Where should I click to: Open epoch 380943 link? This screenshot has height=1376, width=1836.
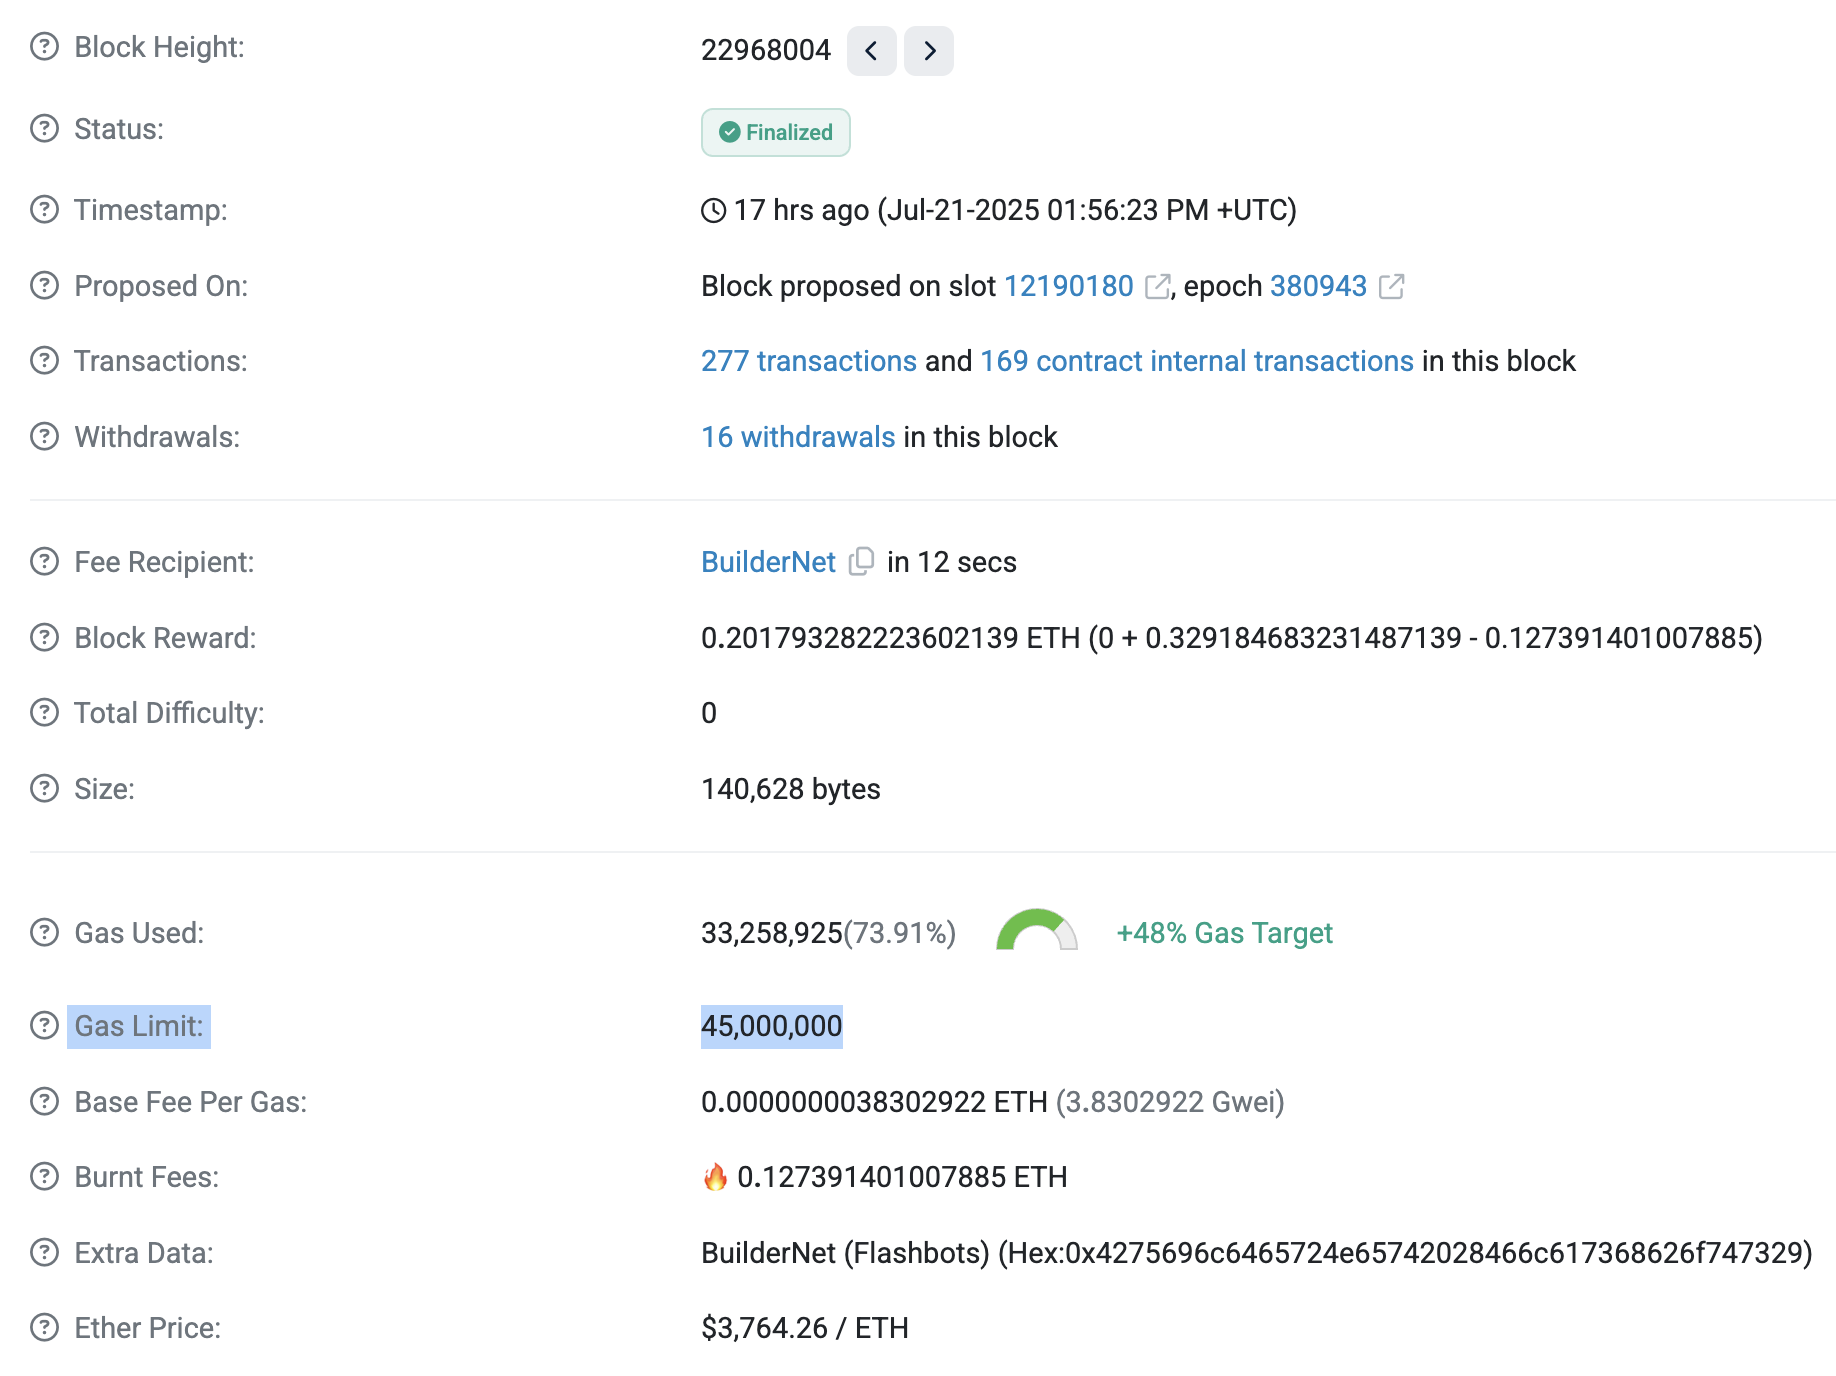1318,286
